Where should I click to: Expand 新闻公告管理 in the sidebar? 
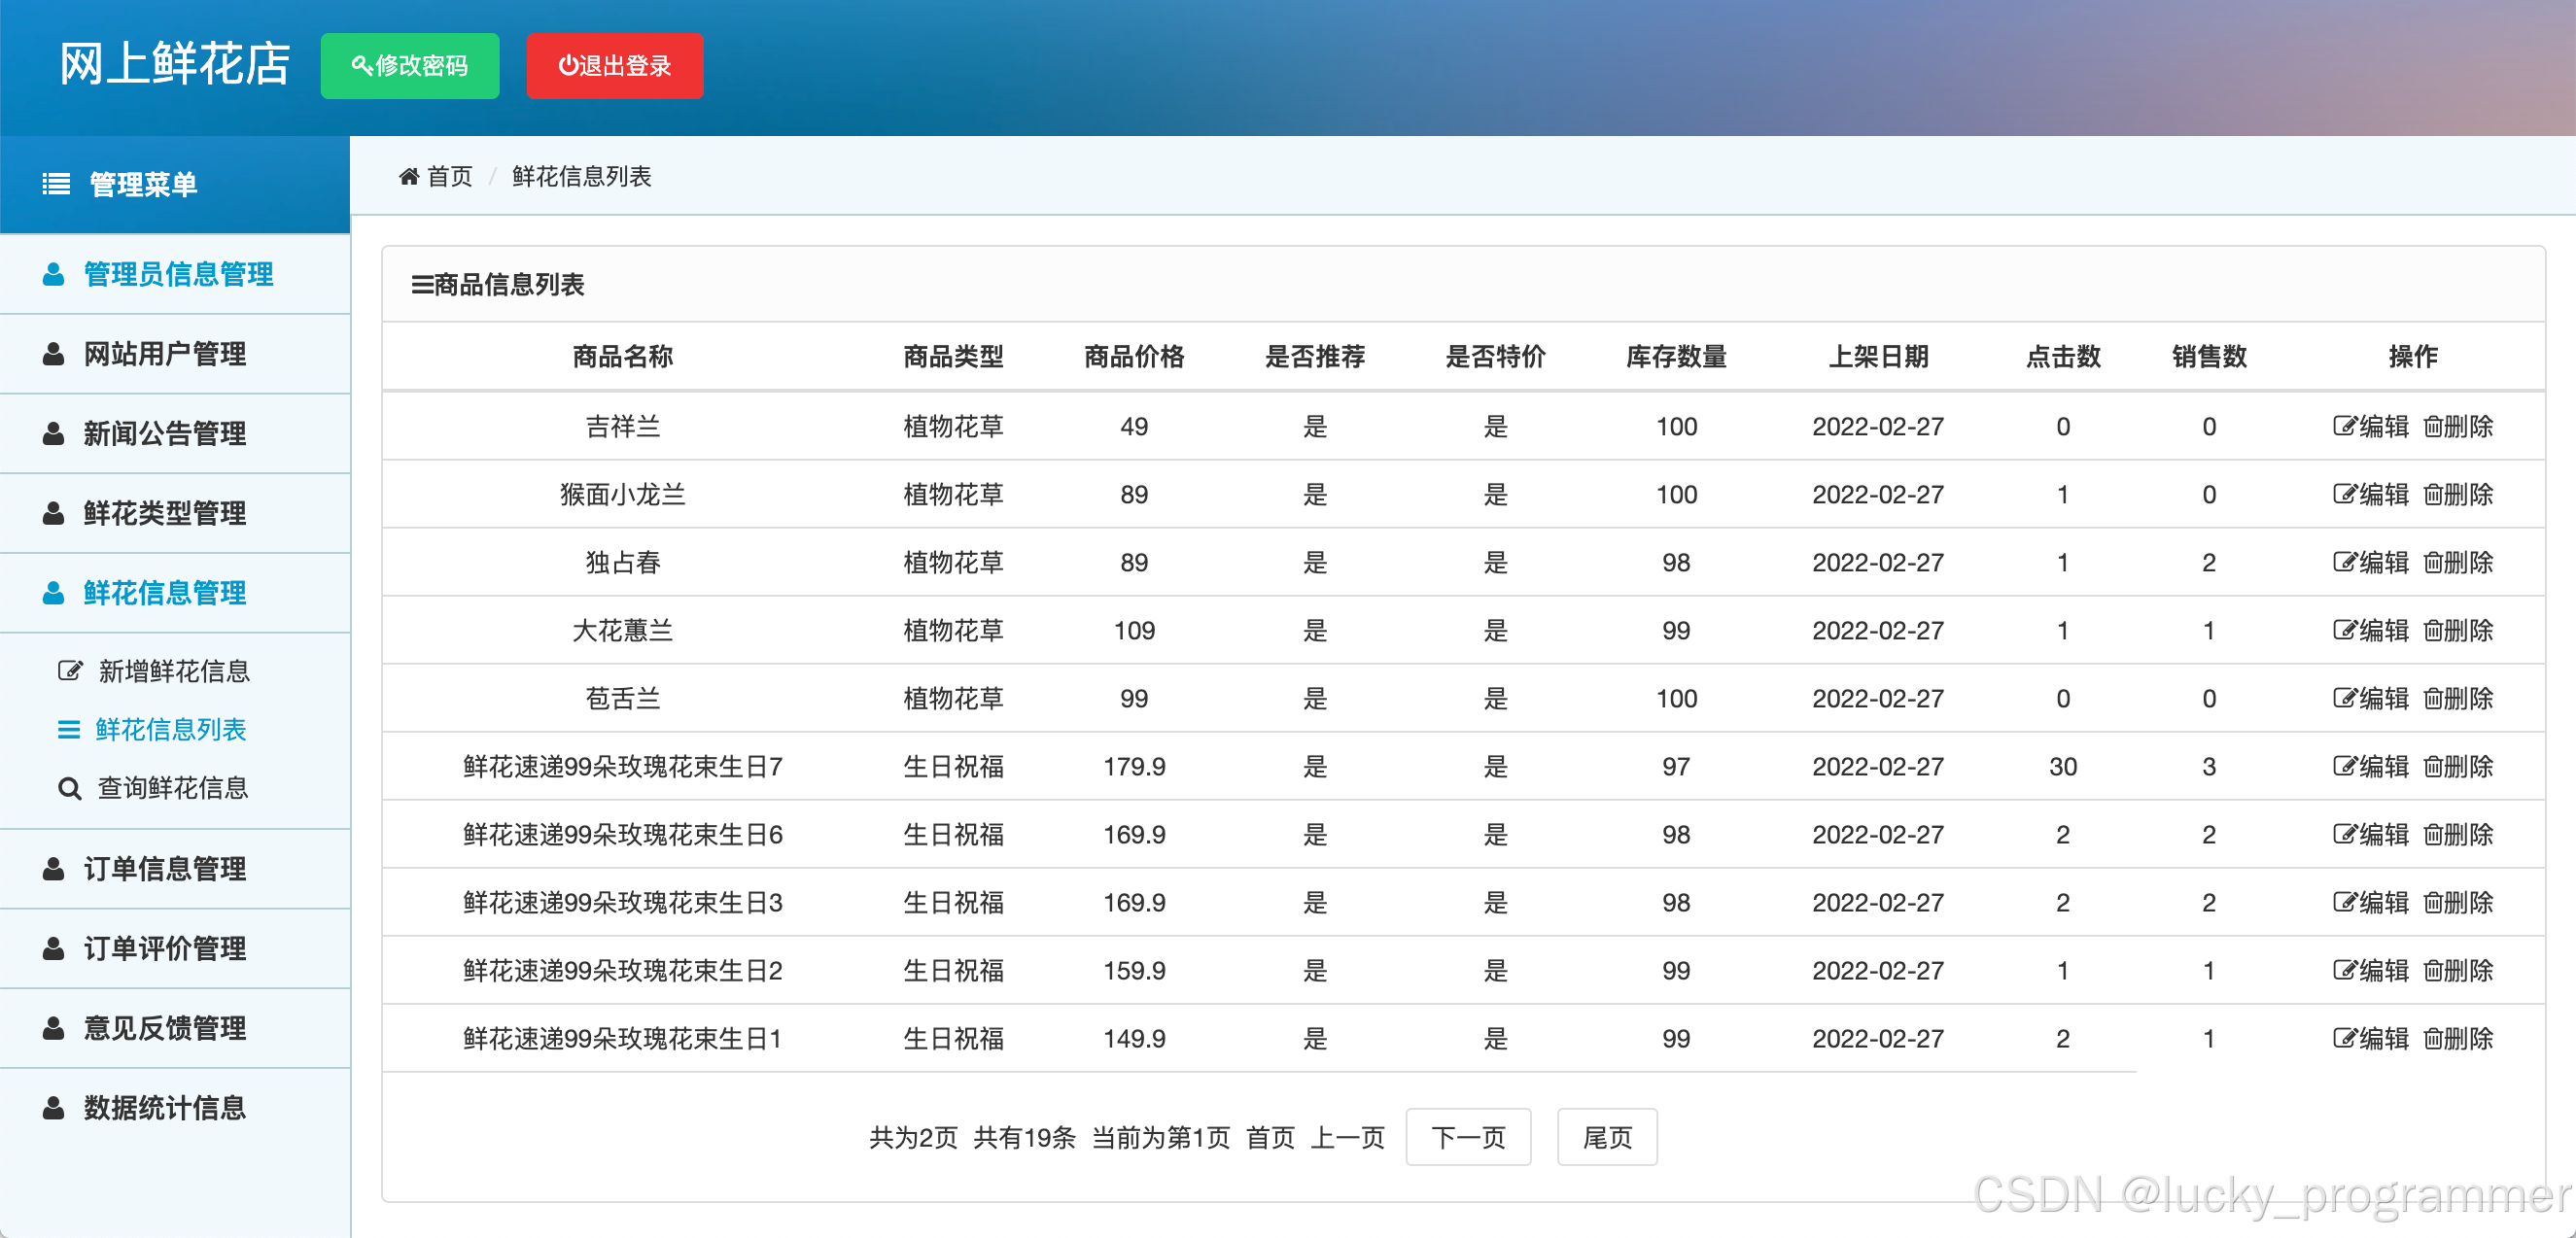[x=165, y=434]
